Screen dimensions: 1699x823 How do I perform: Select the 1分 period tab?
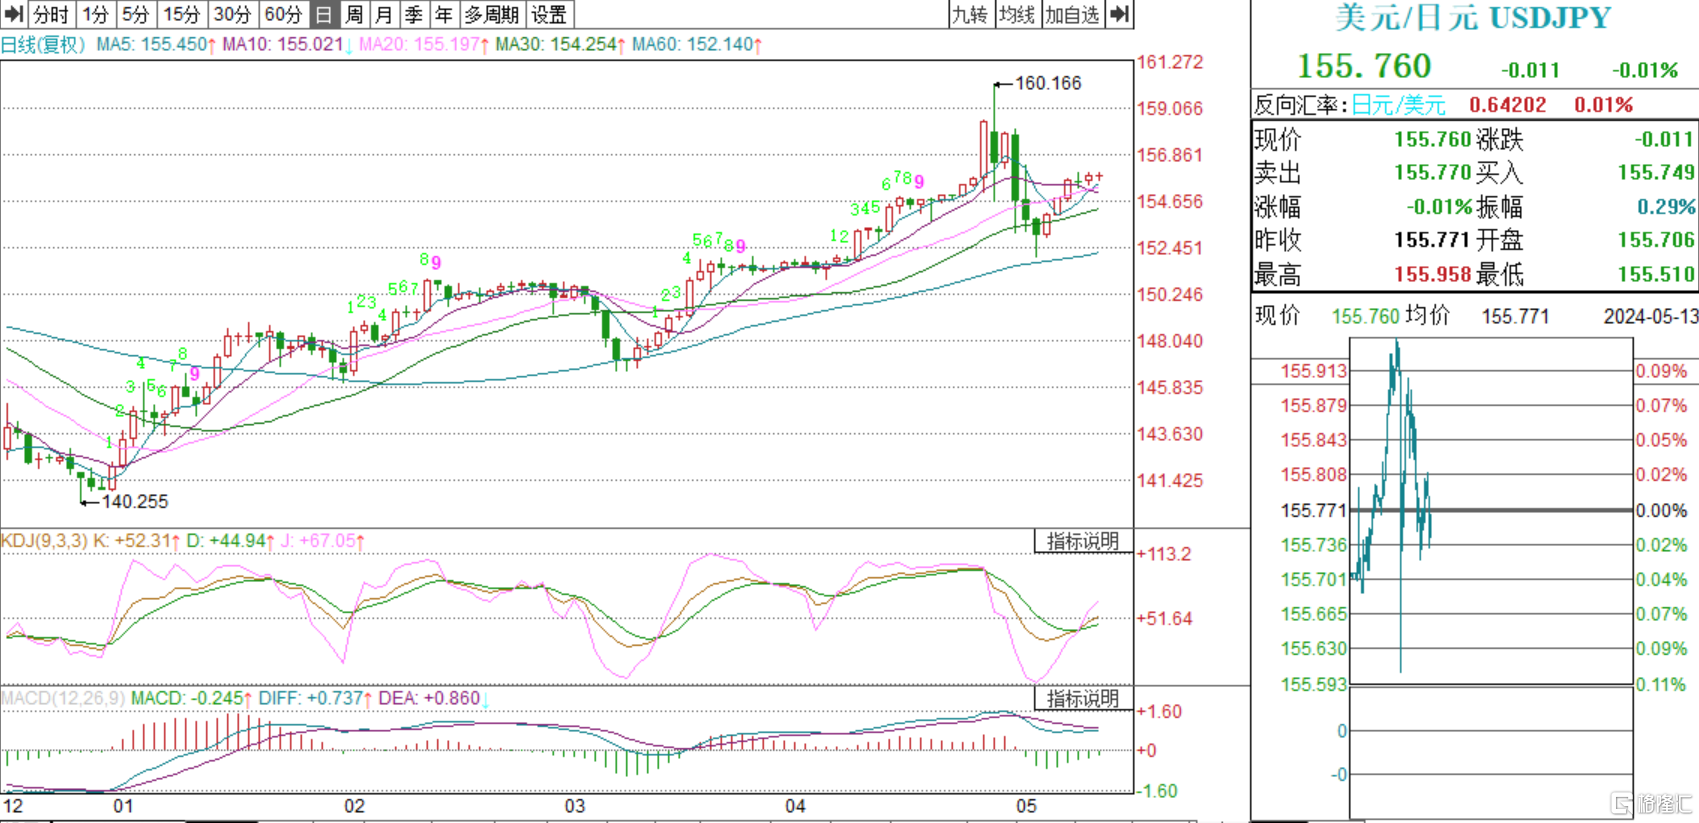click(x=95, y=14)
